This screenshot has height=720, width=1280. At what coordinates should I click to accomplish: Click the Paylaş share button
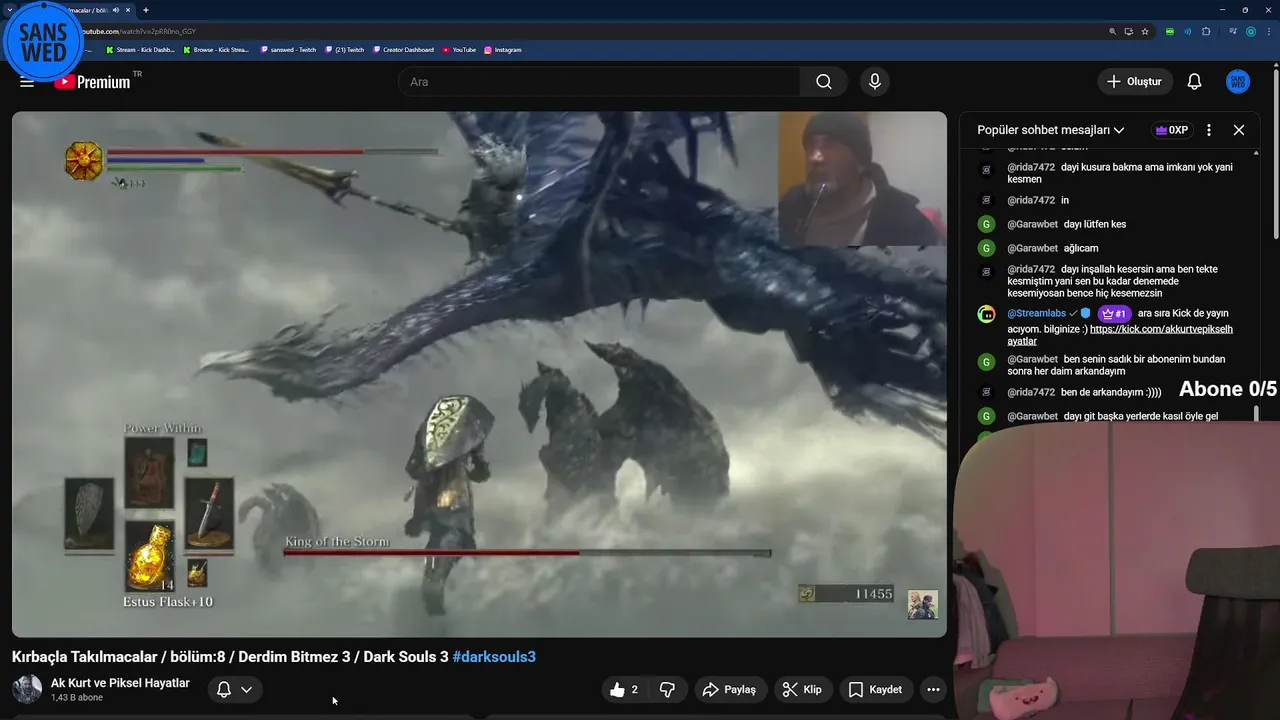(729, 690)
